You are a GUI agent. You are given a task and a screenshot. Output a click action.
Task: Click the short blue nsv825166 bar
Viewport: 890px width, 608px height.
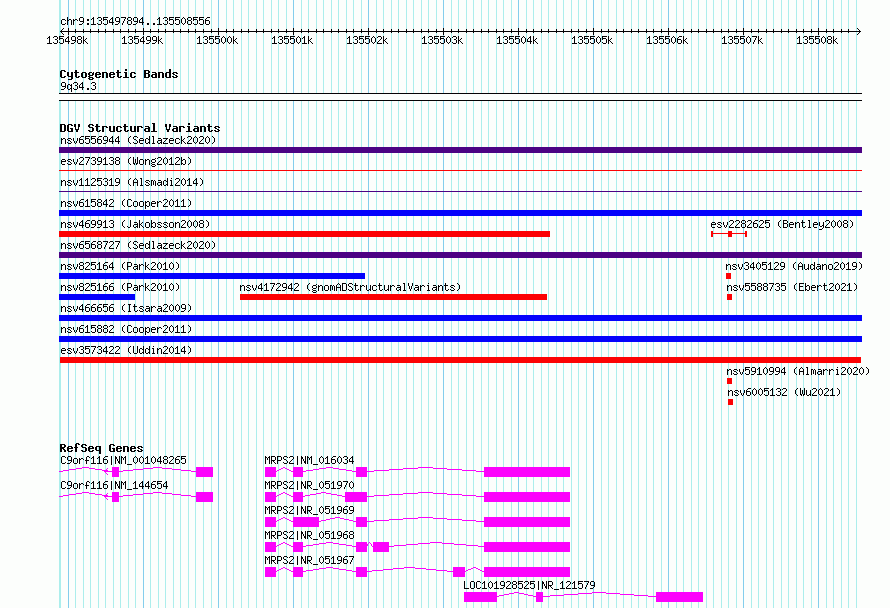97,297
